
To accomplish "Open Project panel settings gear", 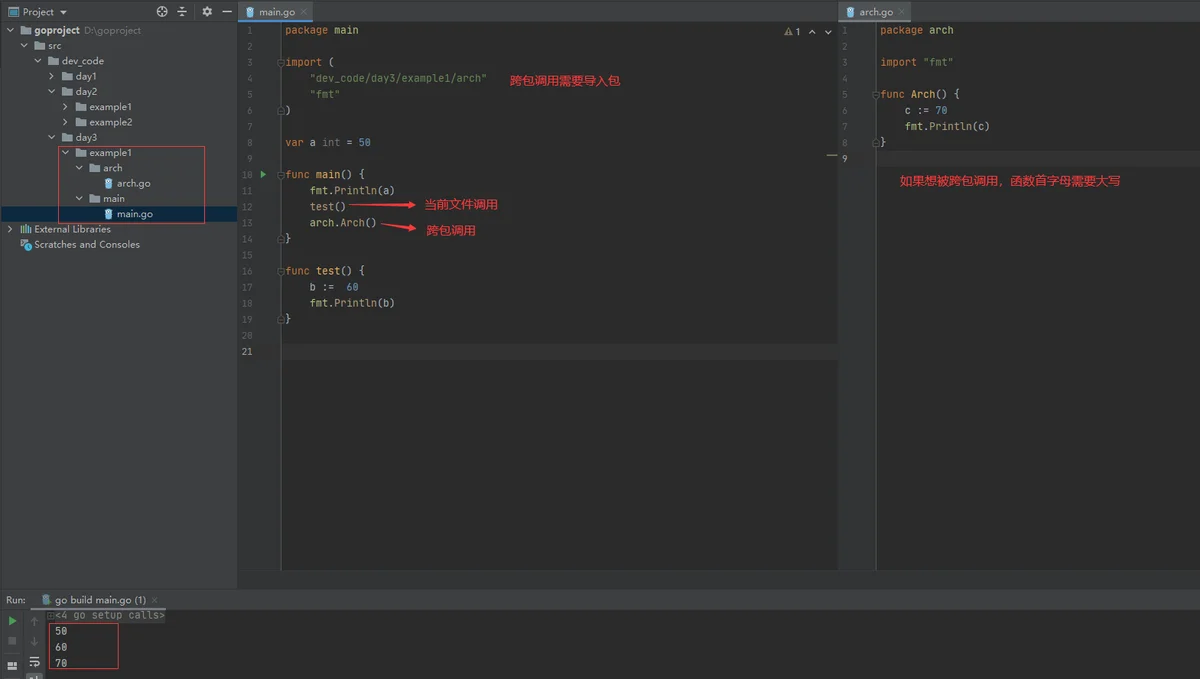I will (x=207, y=12).
